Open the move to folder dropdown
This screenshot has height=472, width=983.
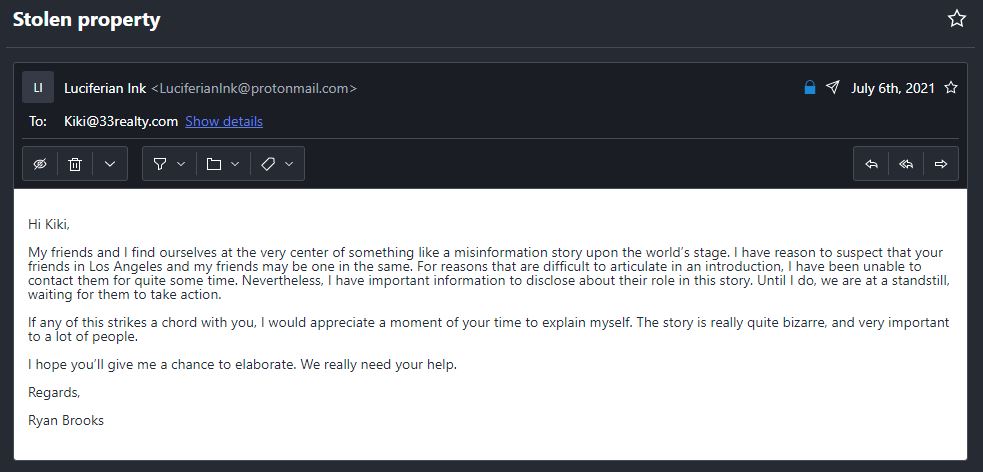pos(222,164)
